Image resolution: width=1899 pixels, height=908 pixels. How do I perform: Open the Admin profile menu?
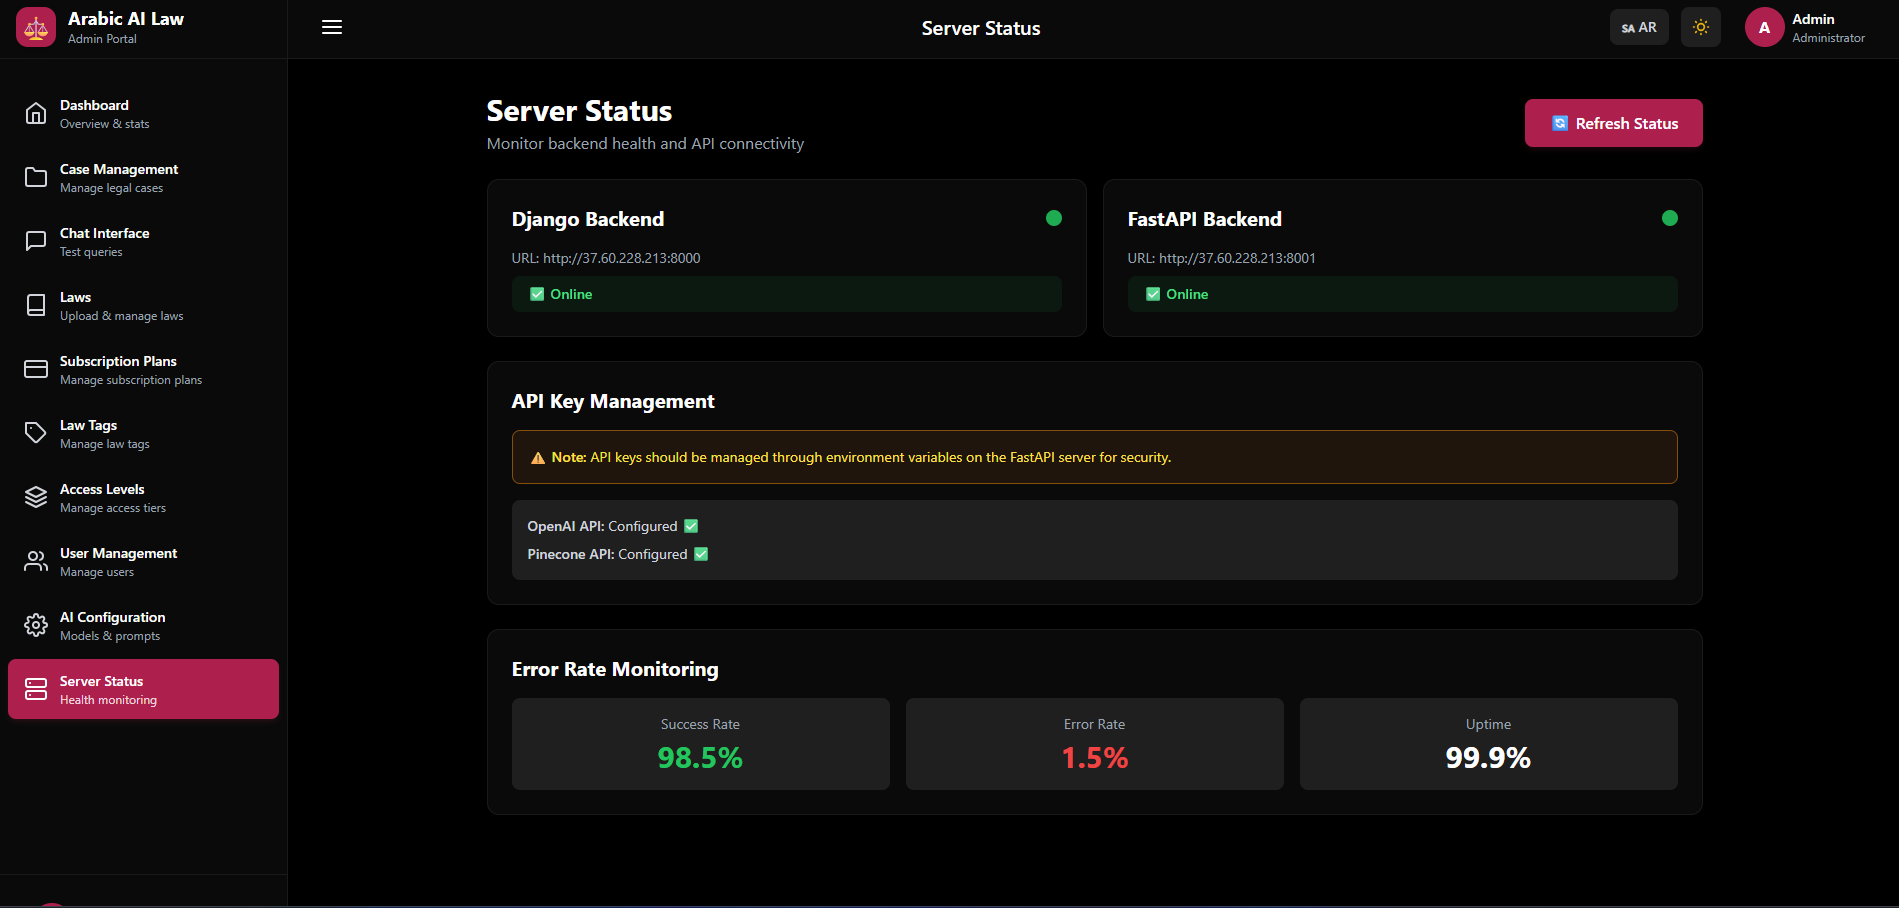pyautogui.click(x=1805, y=27)
